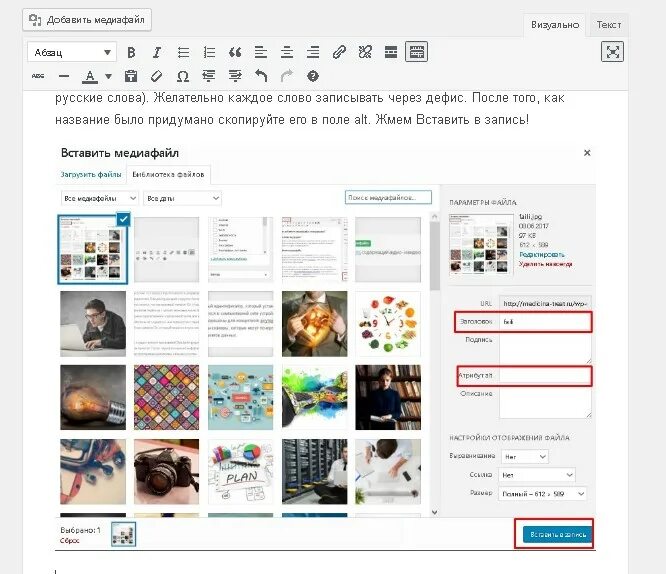The width and height of the screenshot is (666, 574).
Task: Click the media search field
Action: [x=388, y=197]
